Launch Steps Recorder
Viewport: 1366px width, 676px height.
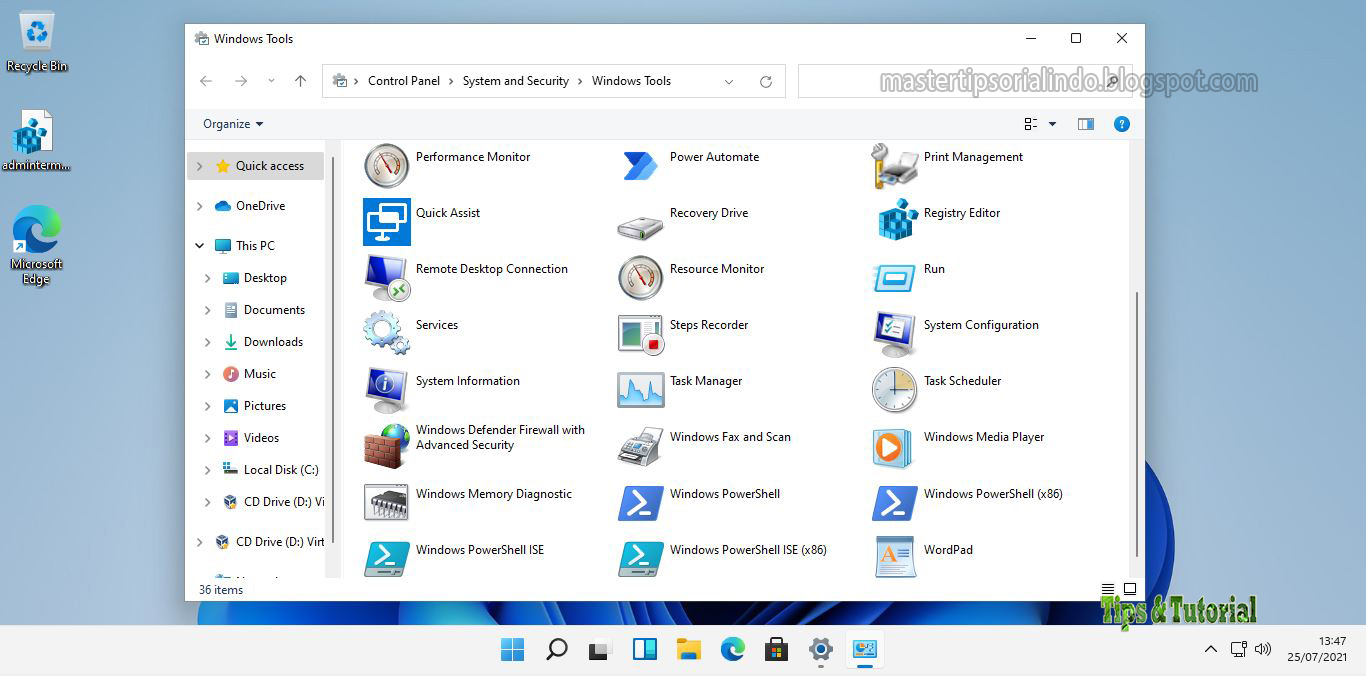[x=710, y=325]
